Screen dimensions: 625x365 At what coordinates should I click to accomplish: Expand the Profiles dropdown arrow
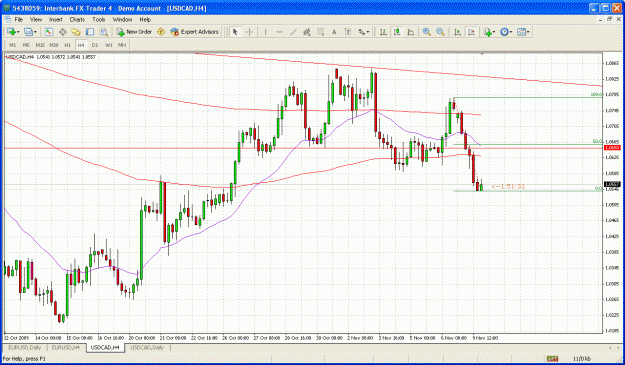pyautogui.click(x=35, y=32)
